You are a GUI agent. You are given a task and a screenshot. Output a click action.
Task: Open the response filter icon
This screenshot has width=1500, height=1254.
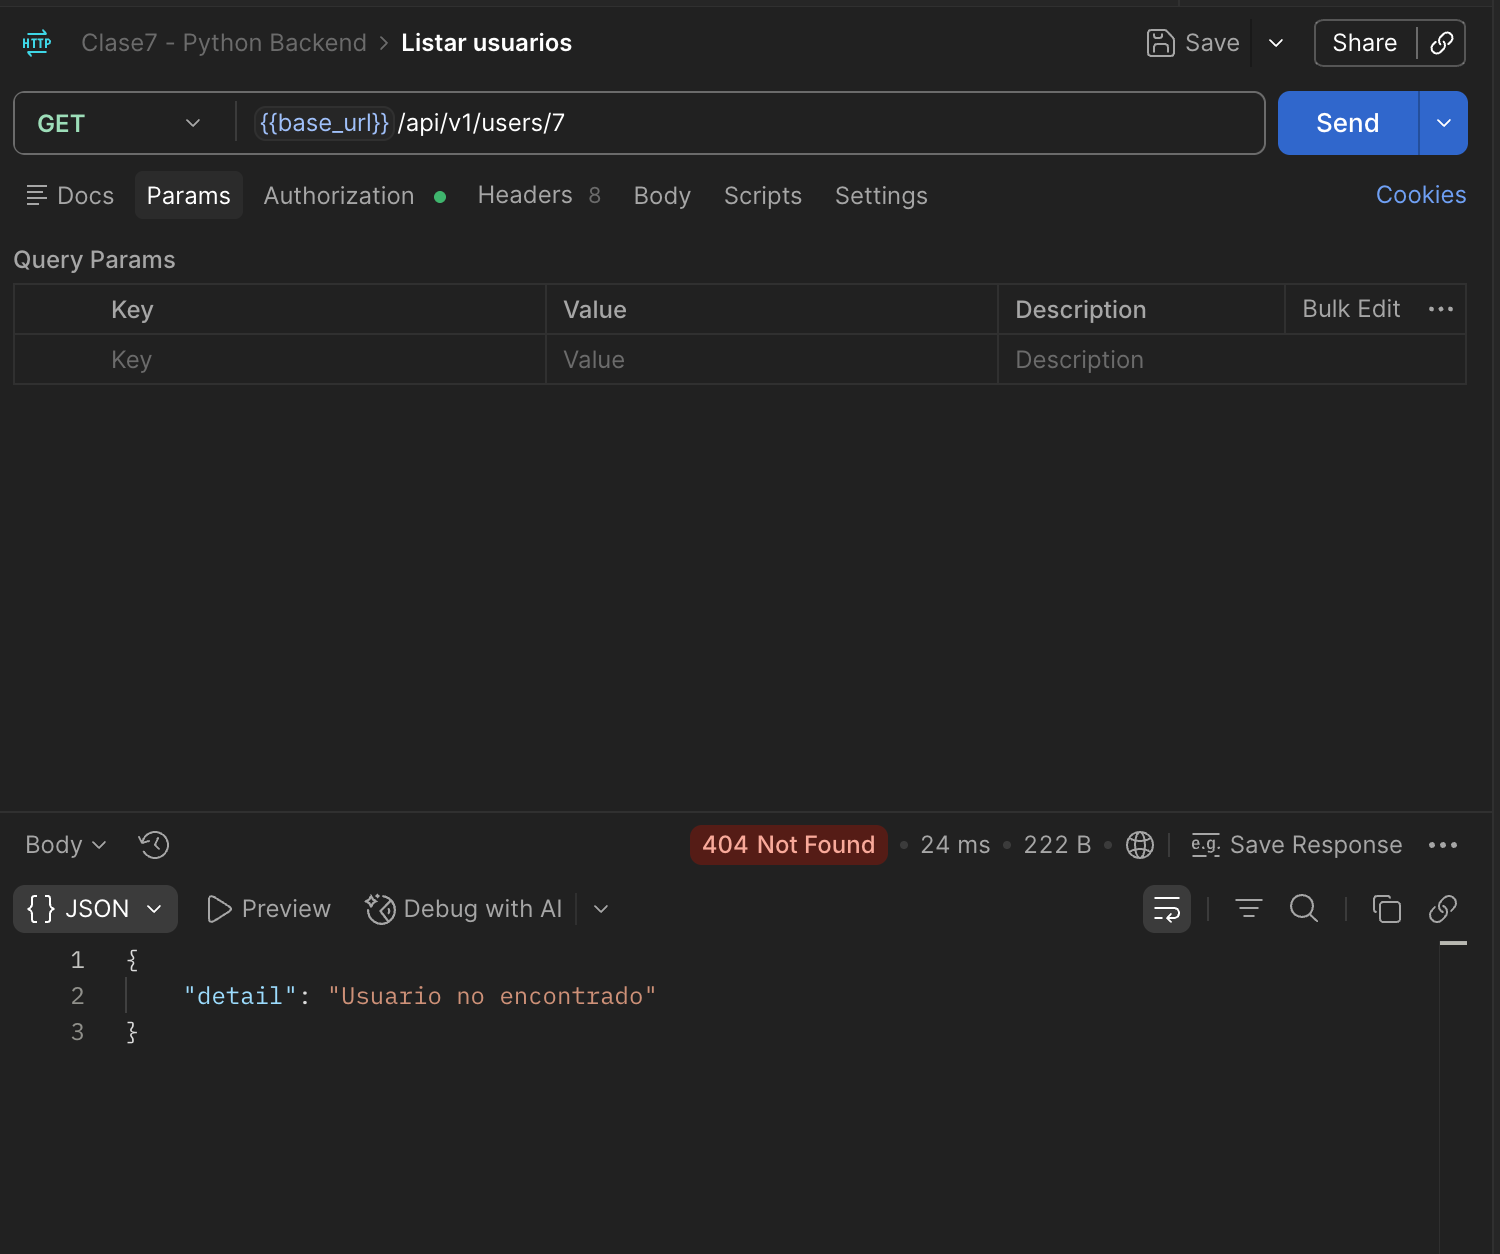(1248, 909)
